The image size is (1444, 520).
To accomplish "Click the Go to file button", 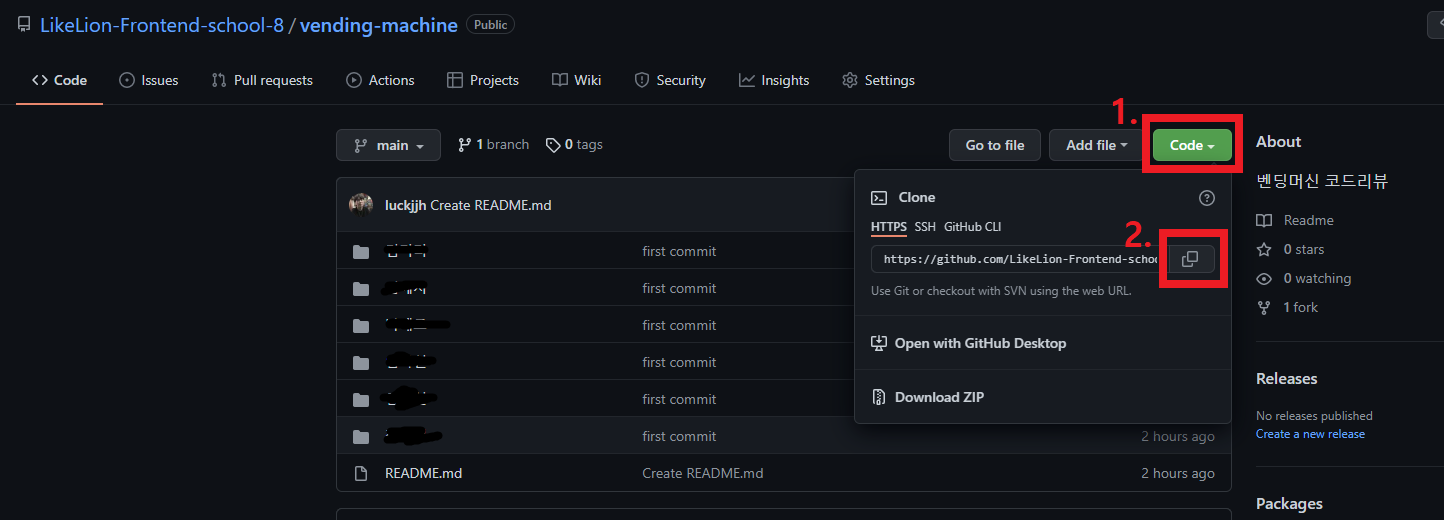I will [x=995, y=145].
